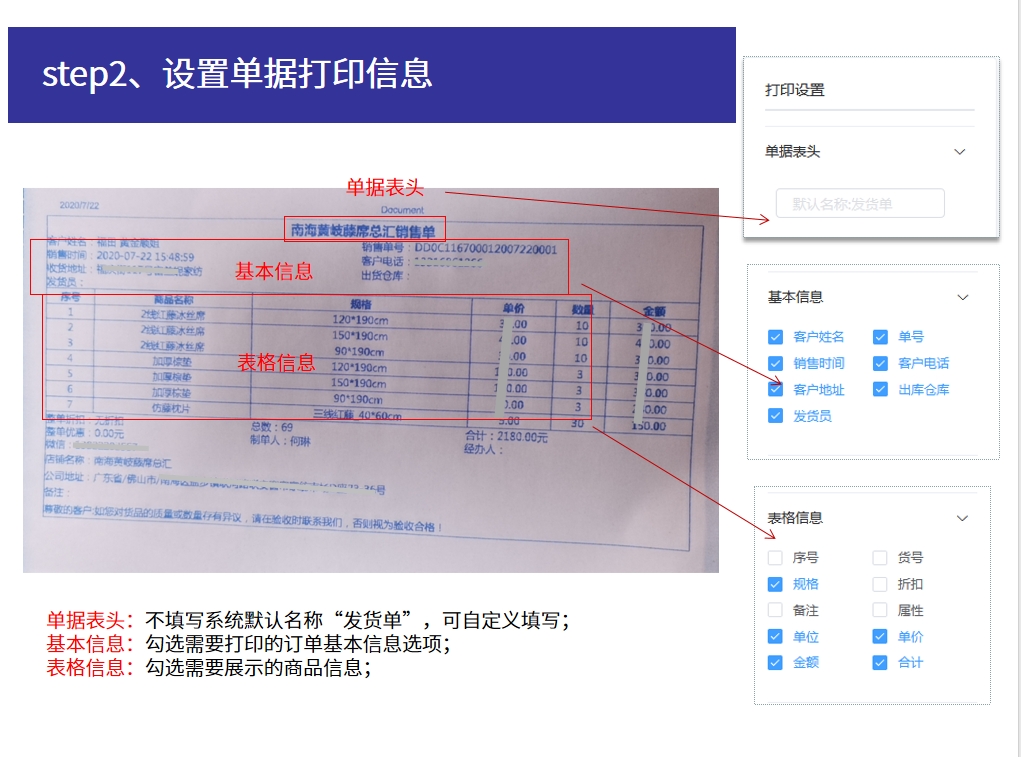Tick the 备注 checkbox

[x=775, y=610]
